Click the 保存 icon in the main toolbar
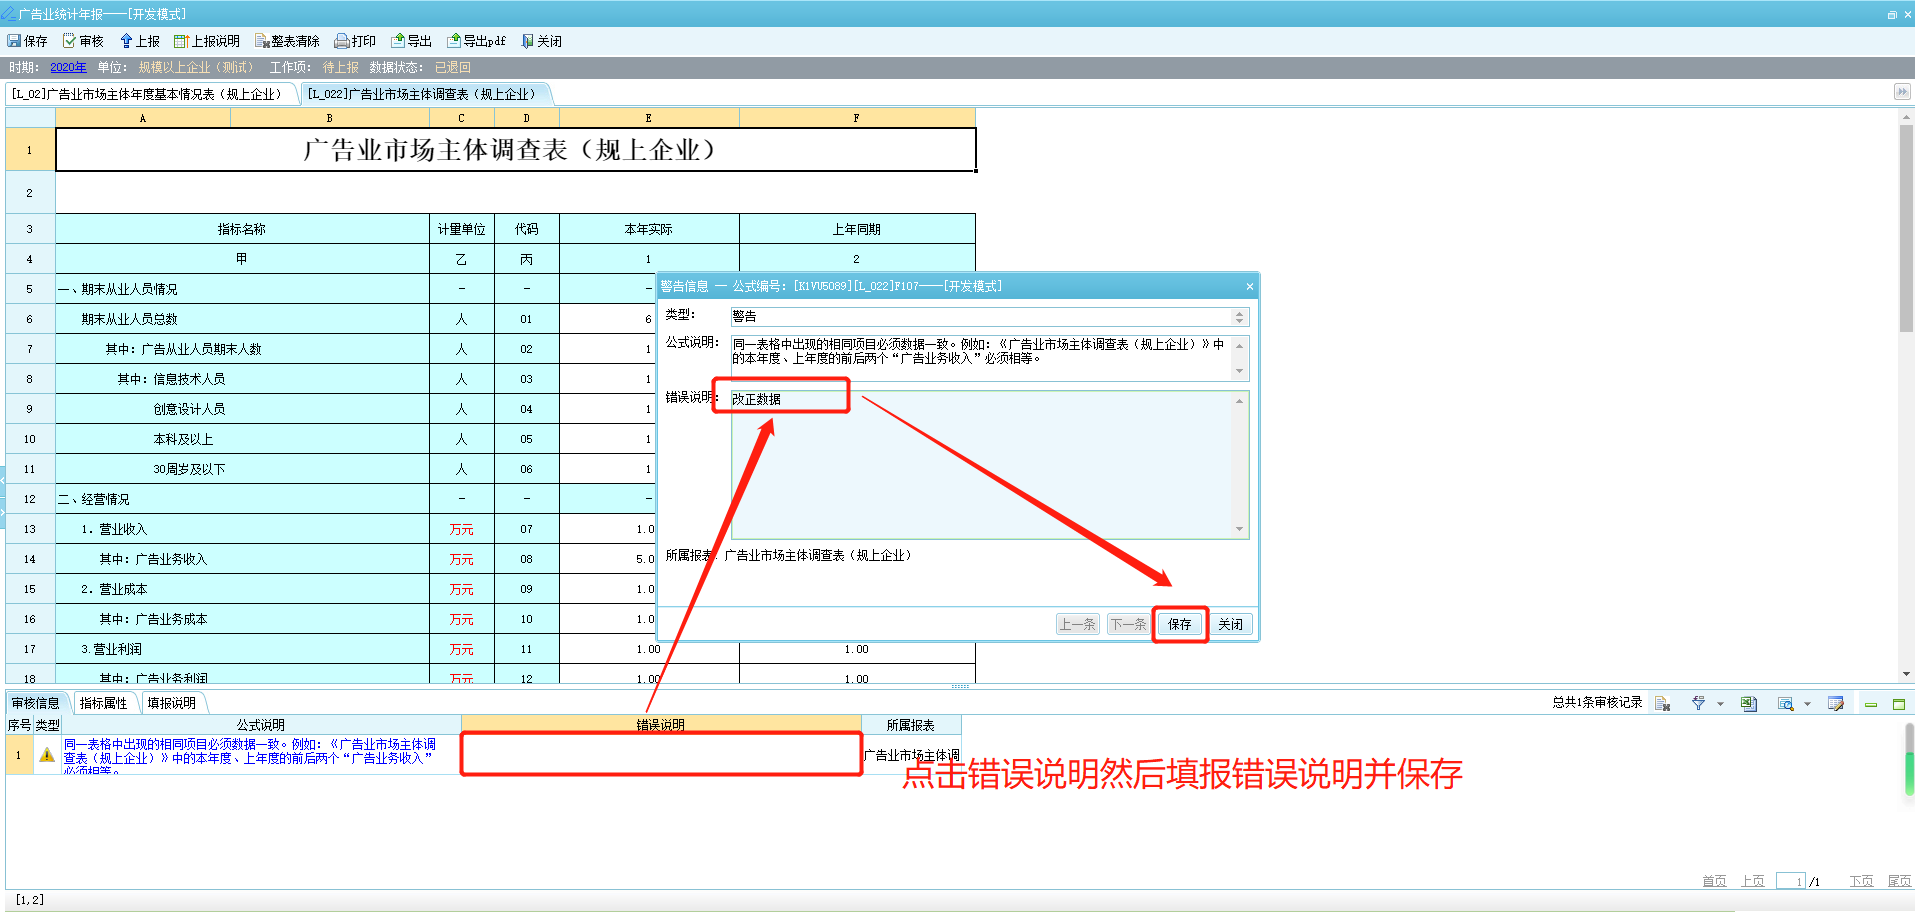 click(x=27, y=41)
